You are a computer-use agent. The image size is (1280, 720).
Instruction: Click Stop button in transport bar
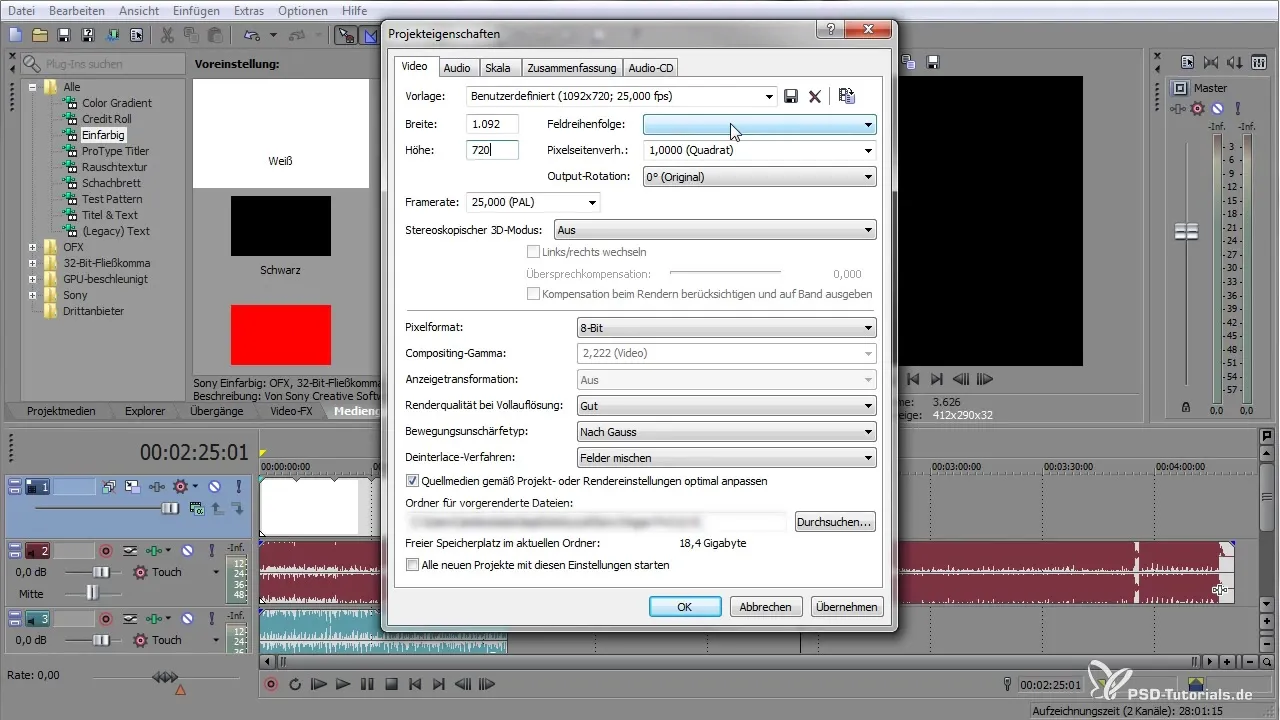click(x=391, y=685)
